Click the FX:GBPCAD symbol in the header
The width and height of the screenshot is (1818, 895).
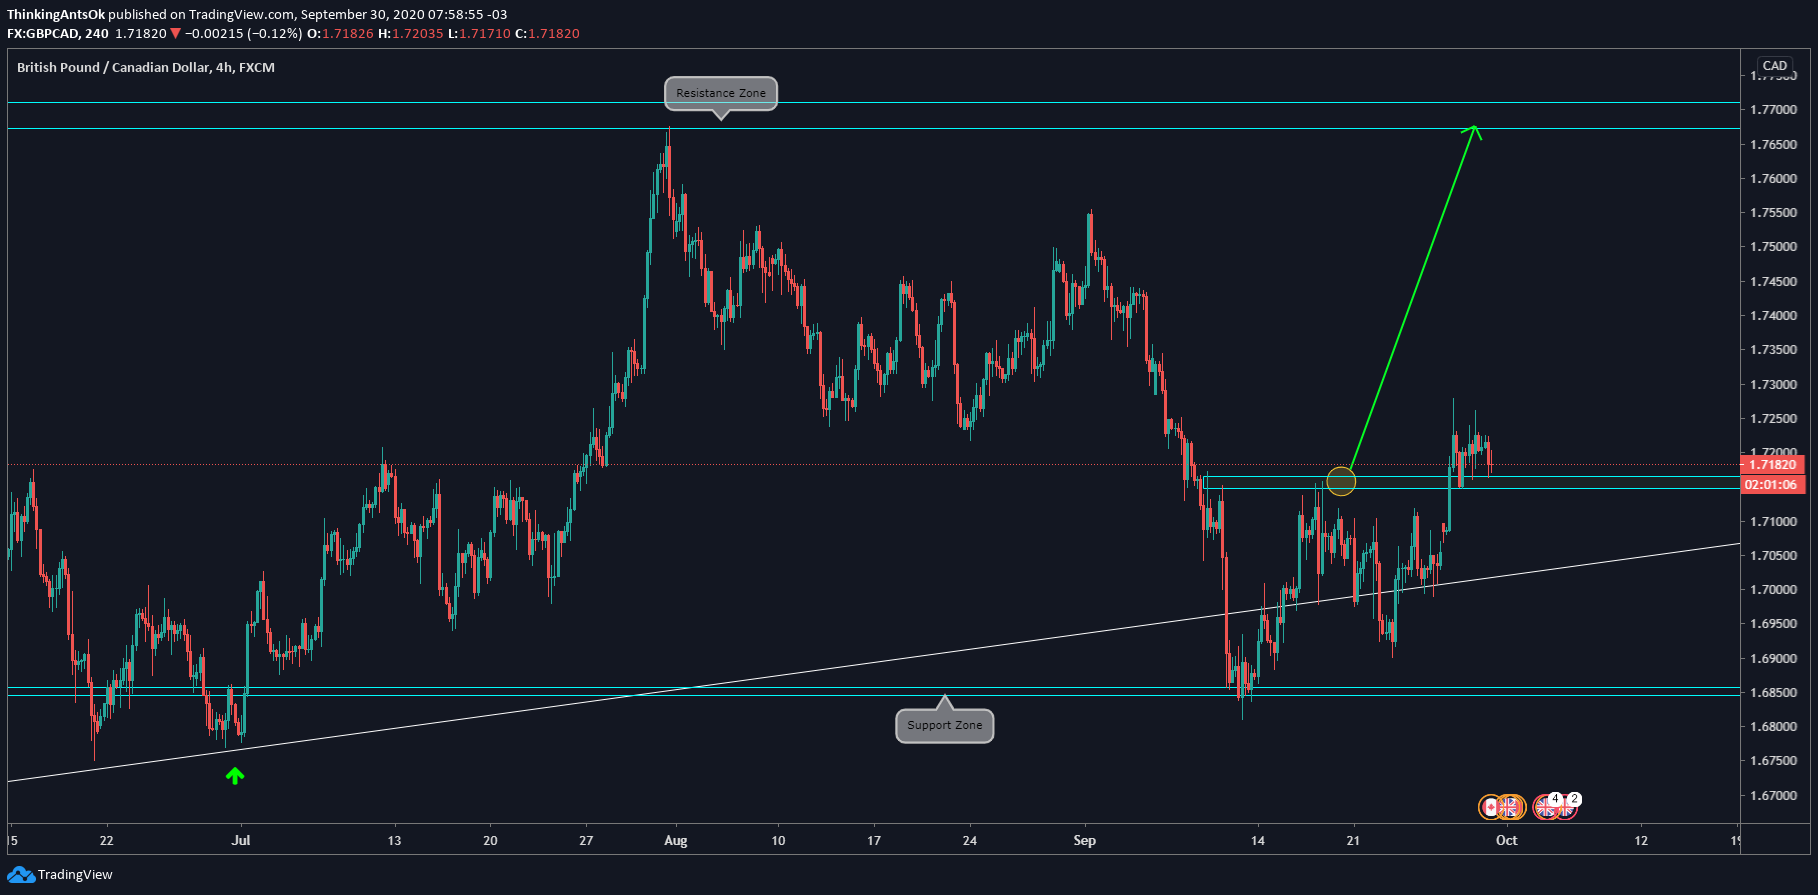tap(43, 34)
